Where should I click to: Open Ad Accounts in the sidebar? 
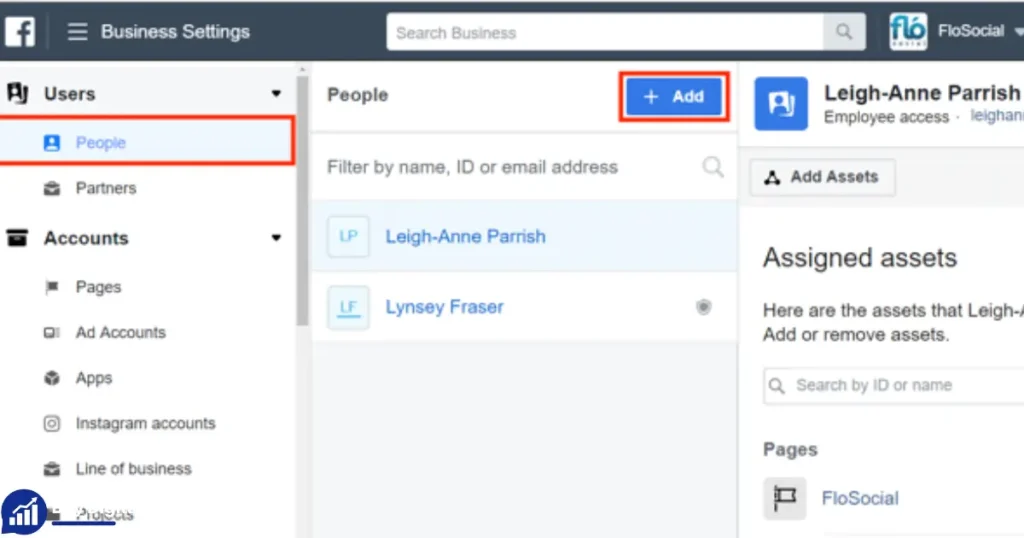(121, 332)
